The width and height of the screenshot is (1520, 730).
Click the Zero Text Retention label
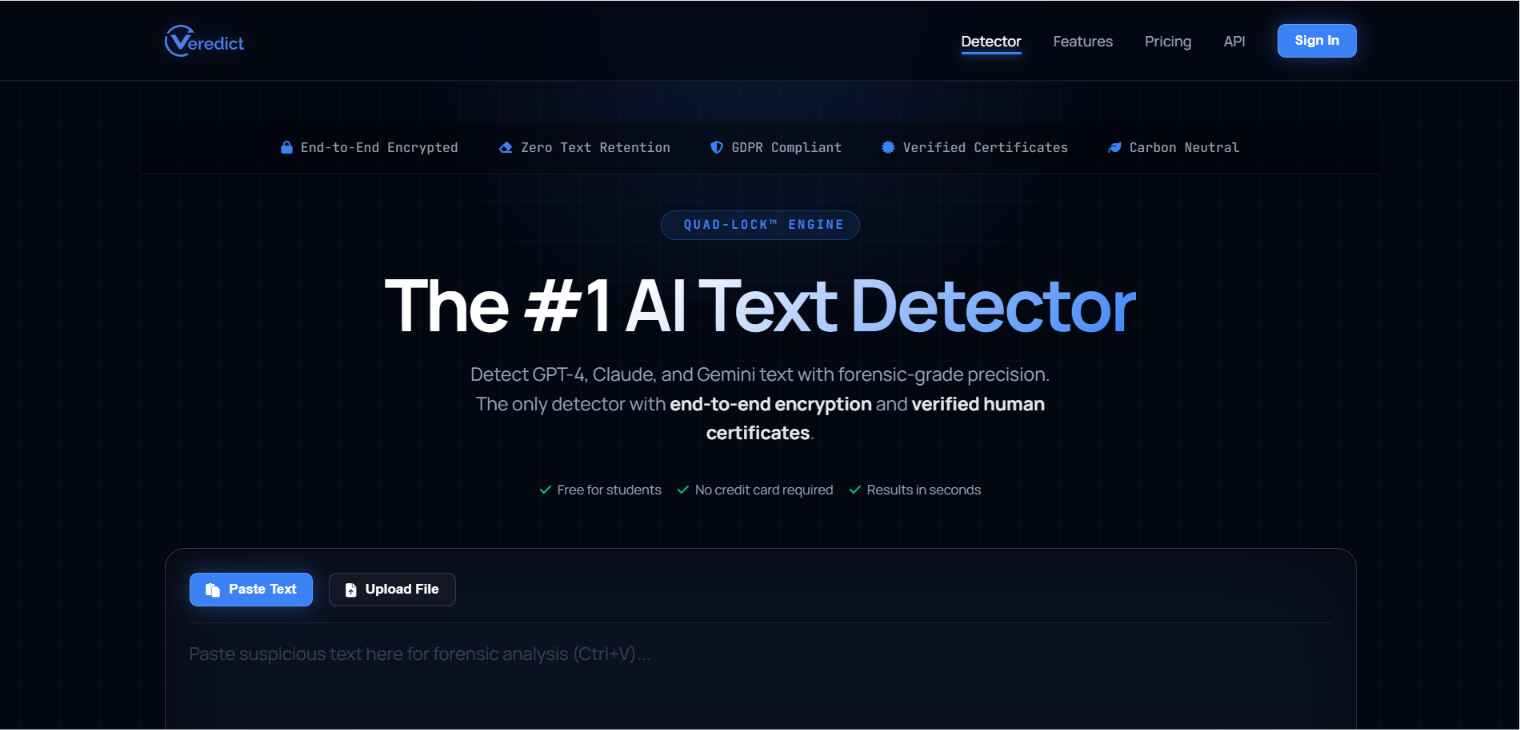(596, 147)
